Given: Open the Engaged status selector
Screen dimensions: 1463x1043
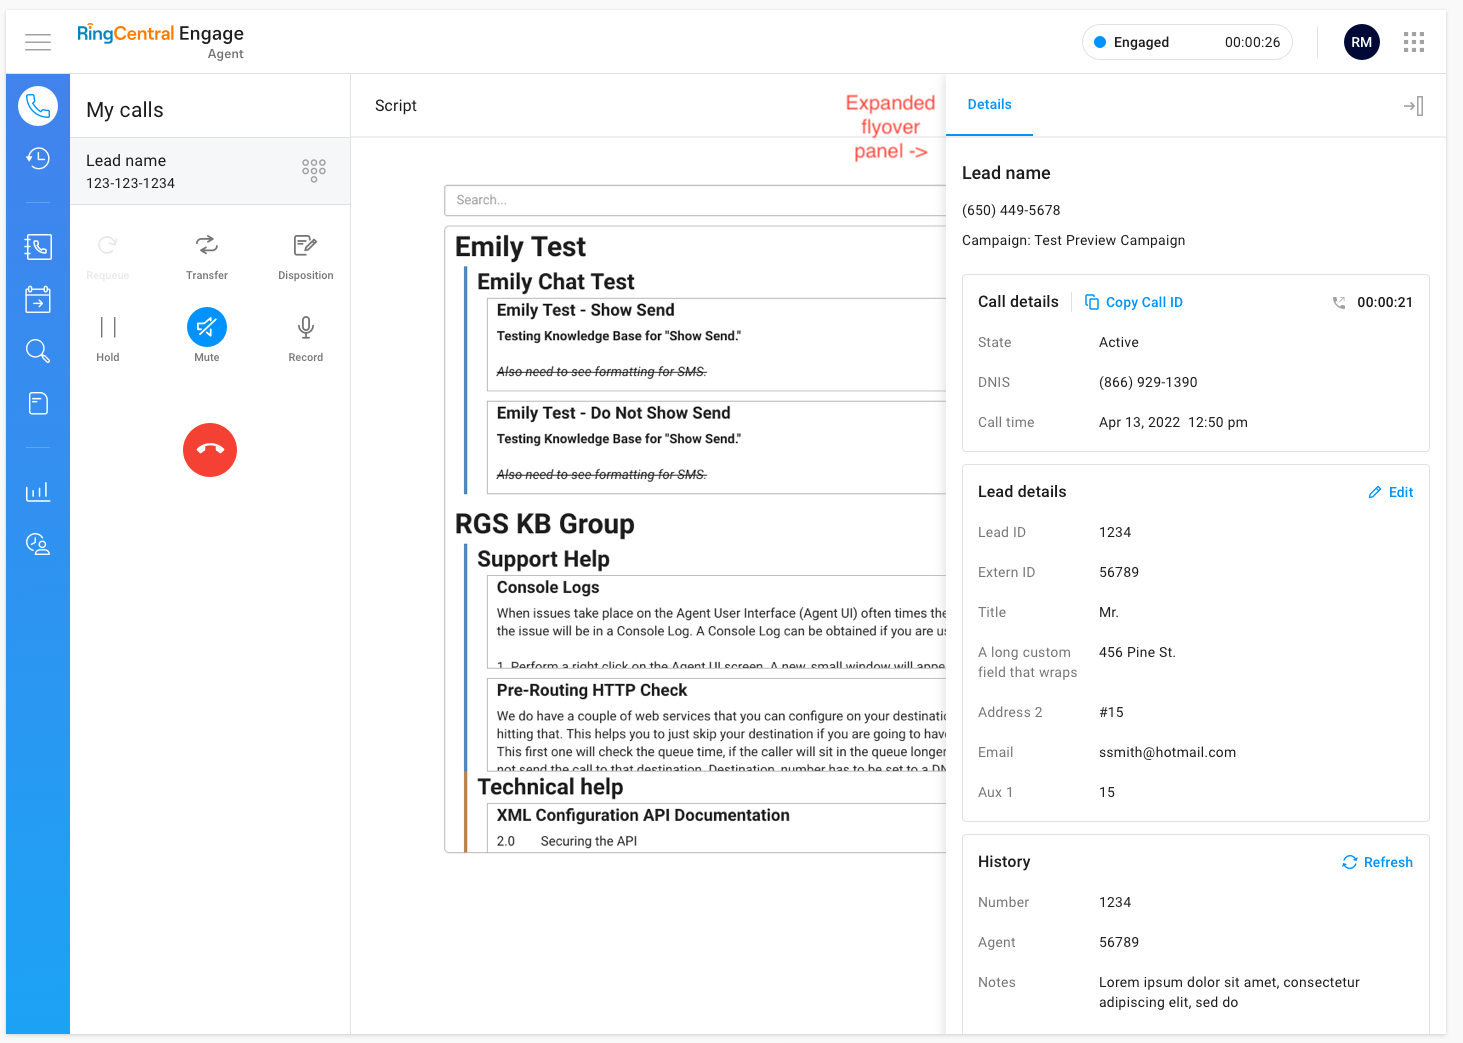Looking at the screenshot, I should coord(1186,42).
